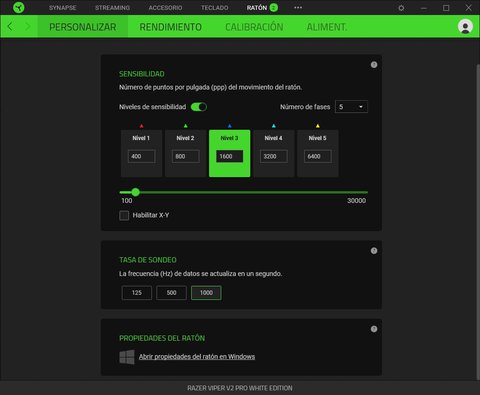Open the user profile avatar
This screenshot has width=480, height=395.
point(465,26)
